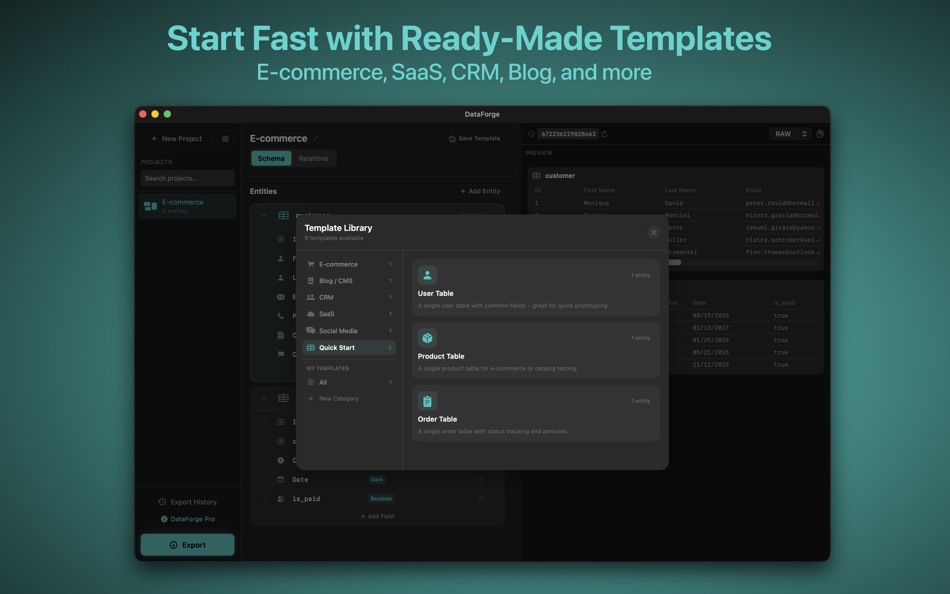Click the Search projects input field
950x594 pixels.
click(x=187, y=178)
